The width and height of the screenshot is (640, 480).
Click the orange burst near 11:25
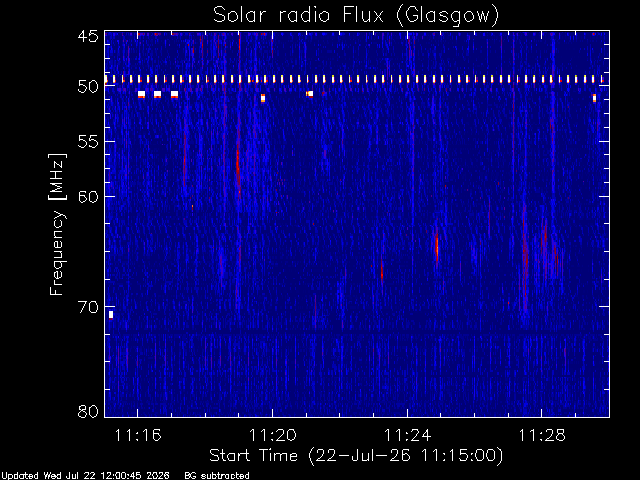coord(437,246)
